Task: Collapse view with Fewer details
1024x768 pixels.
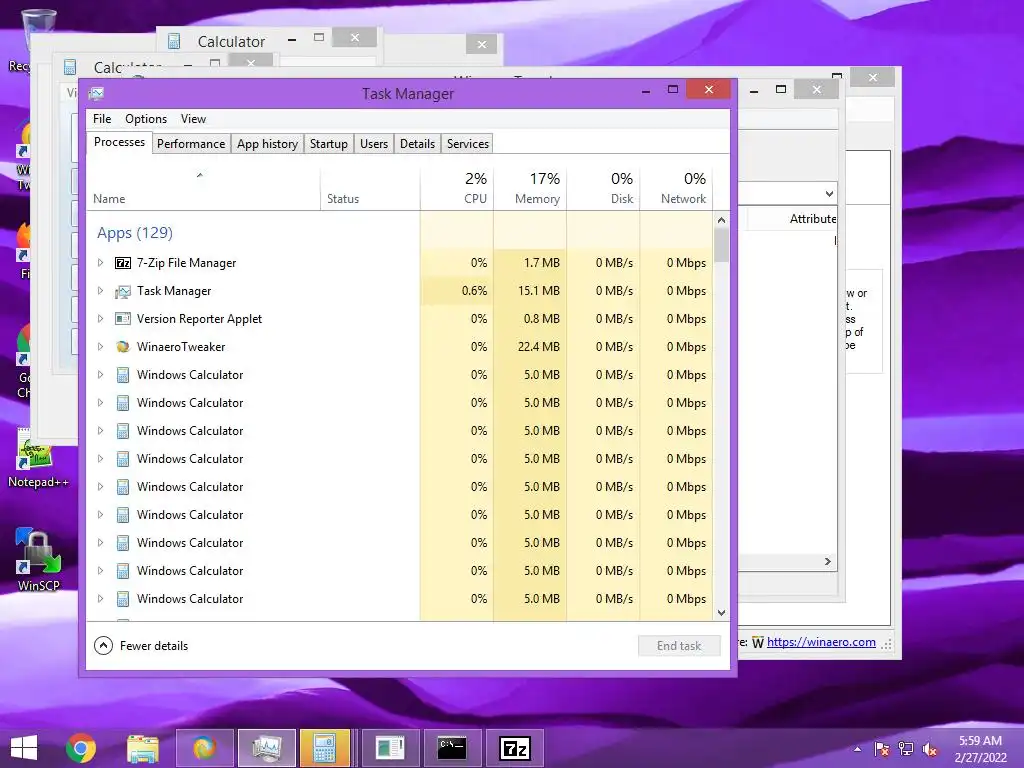Action: coord(141,646)
